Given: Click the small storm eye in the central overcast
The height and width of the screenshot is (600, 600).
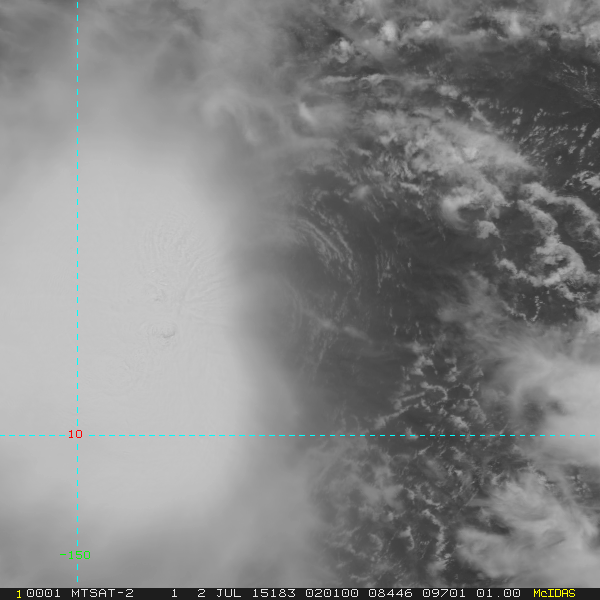Looking at the screenshot, I should pos(167,331).
